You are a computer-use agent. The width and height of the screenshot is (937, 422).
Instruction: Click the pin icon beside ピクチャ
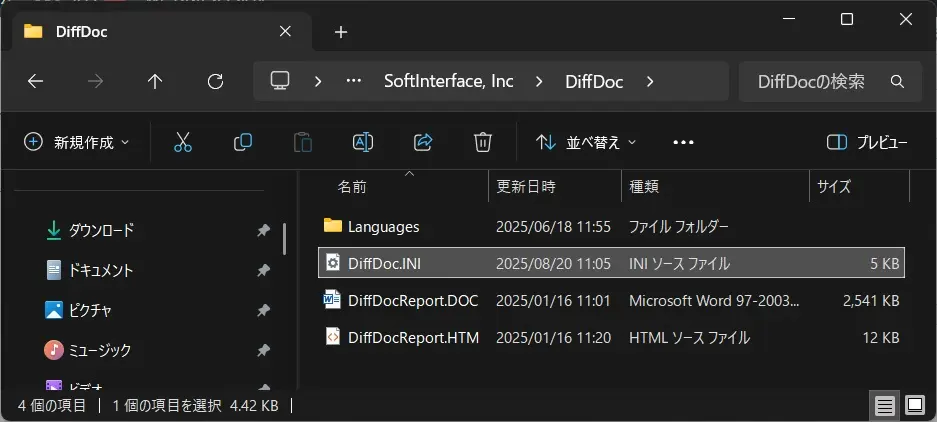point(264,310)
